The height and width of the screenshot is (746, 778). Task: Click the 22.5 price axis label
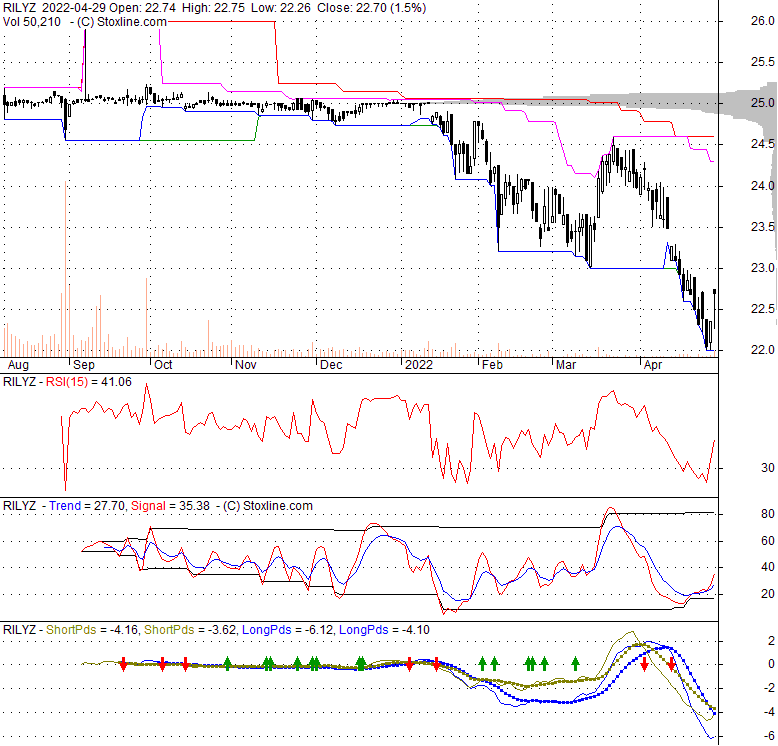click(x=763, y=309)
